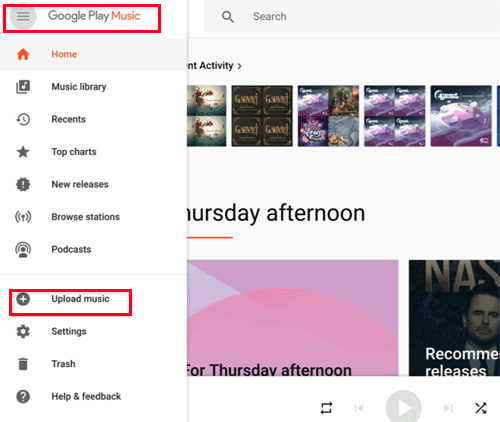Open the Recent Activity heading link

pos(210,66)
